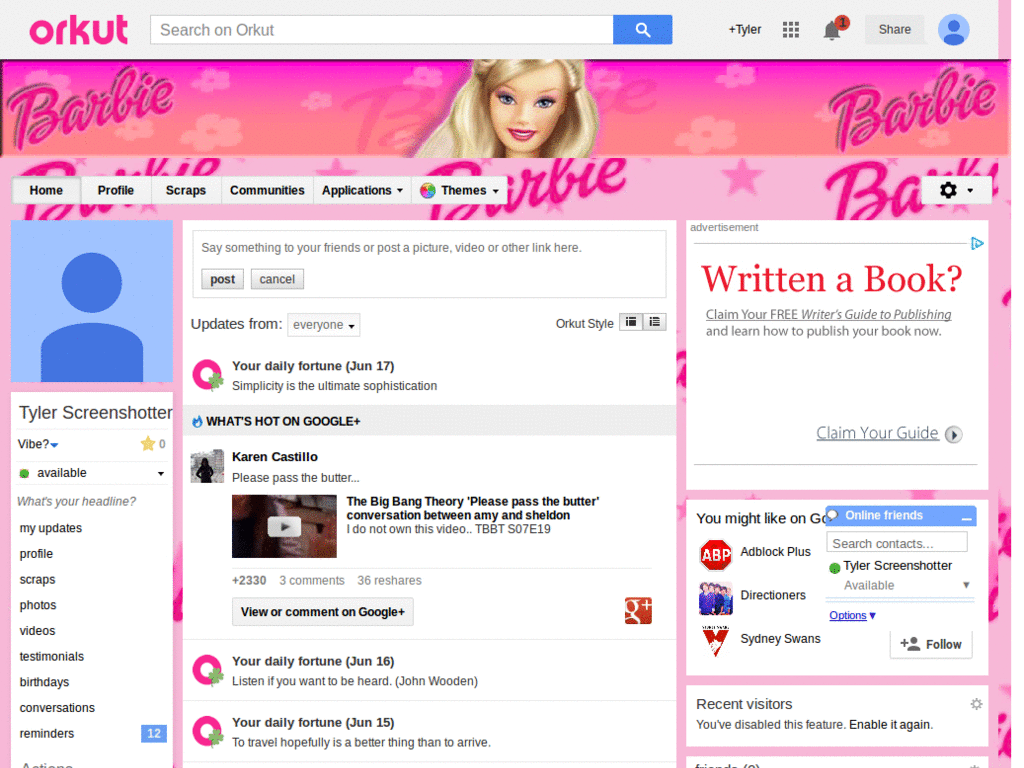The width and height of the screenshot is (1024, 768).
Task: Open the Recent visitors gear icon
Action: 976,704
